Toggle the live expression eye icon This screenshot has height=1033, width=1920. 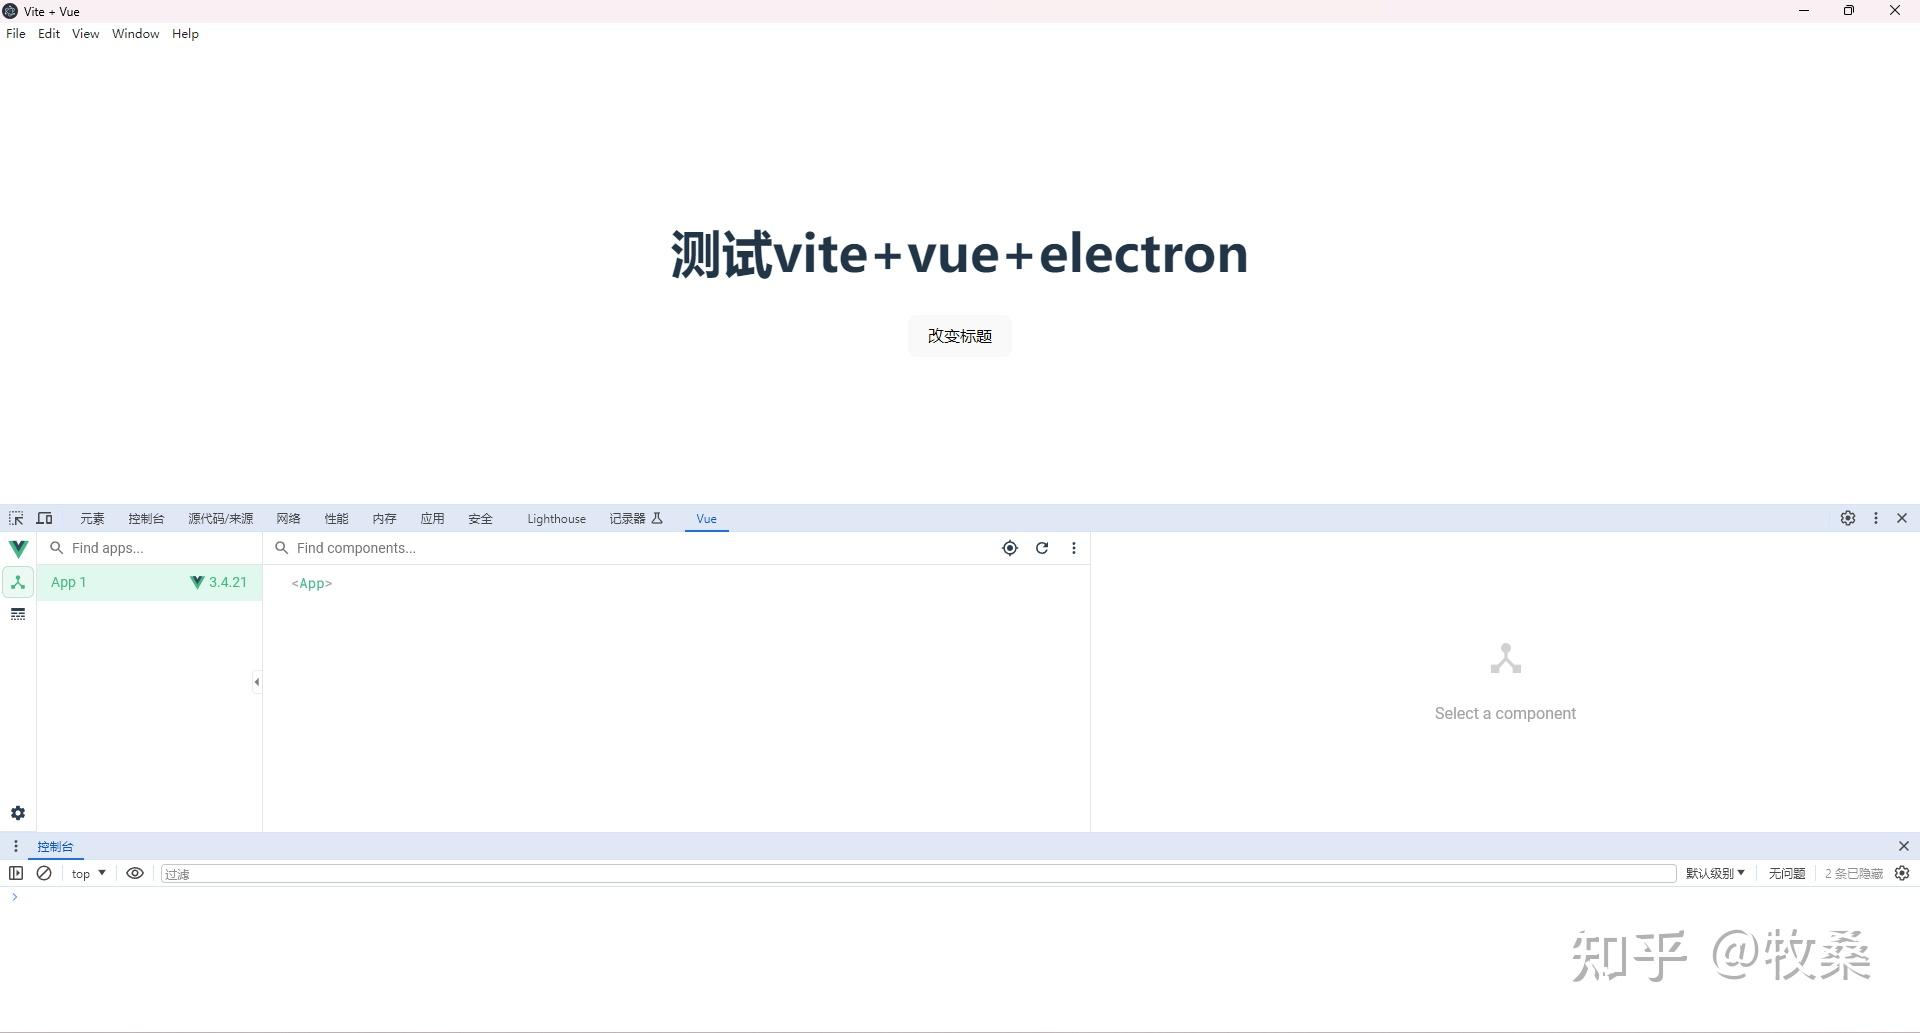135,873
